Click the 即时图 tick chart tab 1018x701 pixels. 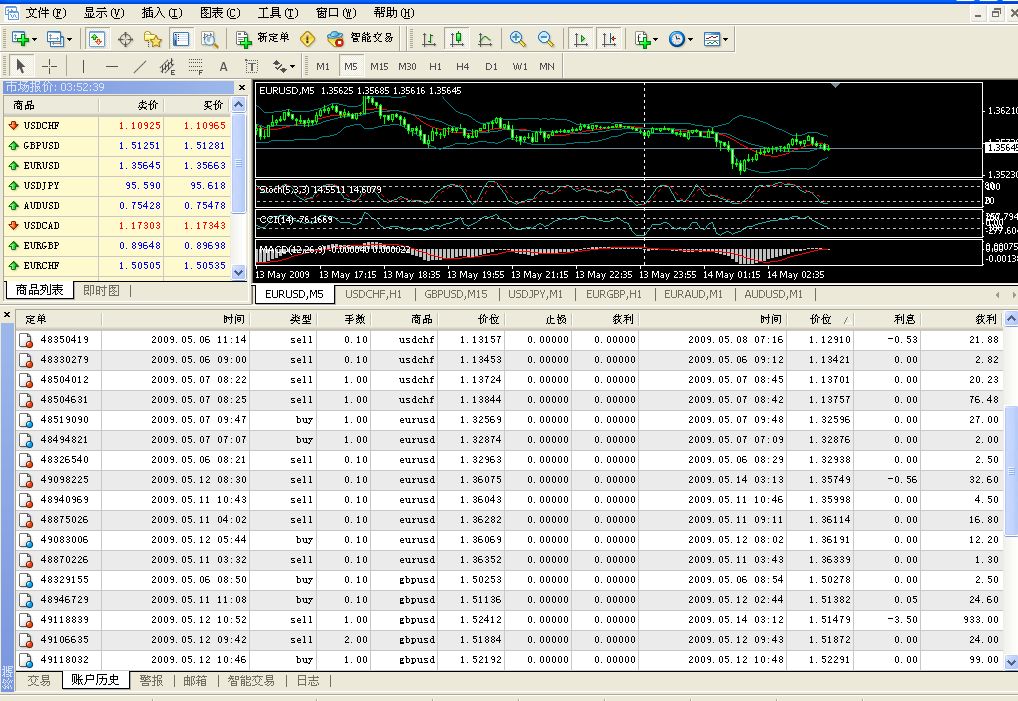101,290
